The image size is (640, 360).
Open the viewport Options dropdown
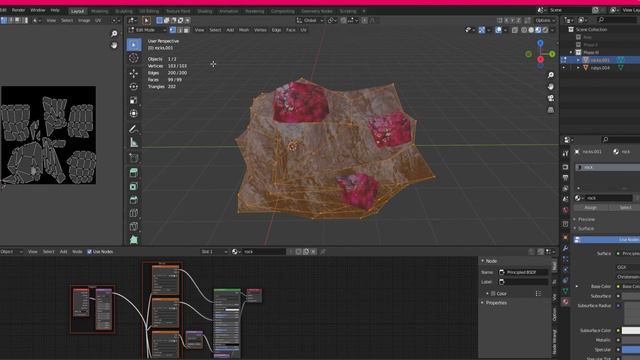tap(545, 20)
